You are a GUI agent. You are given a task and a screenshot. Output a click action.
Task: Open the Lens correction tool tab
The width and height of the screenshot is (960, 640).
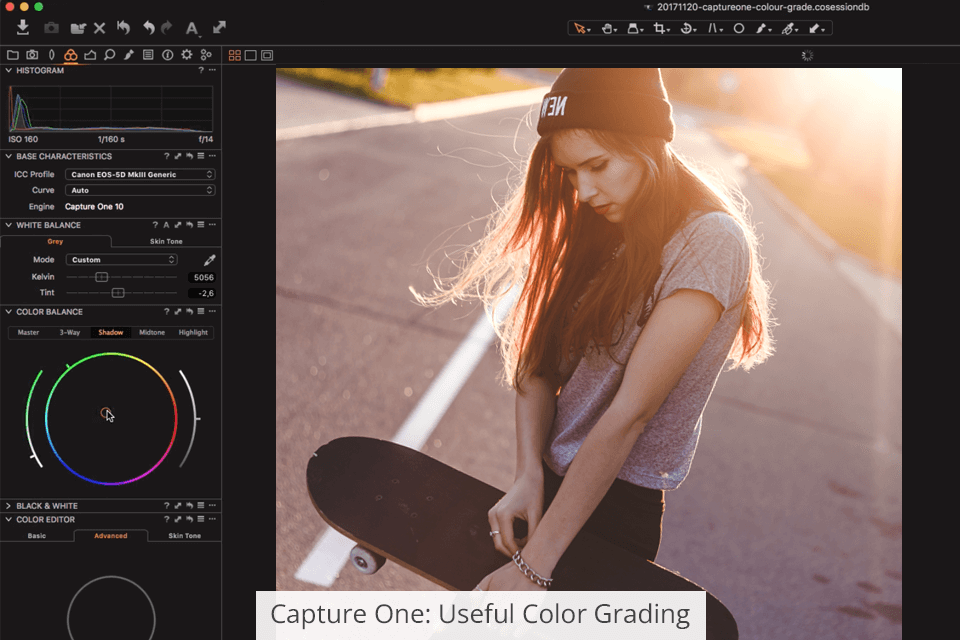pyautogui.click(x=51, y=55)
